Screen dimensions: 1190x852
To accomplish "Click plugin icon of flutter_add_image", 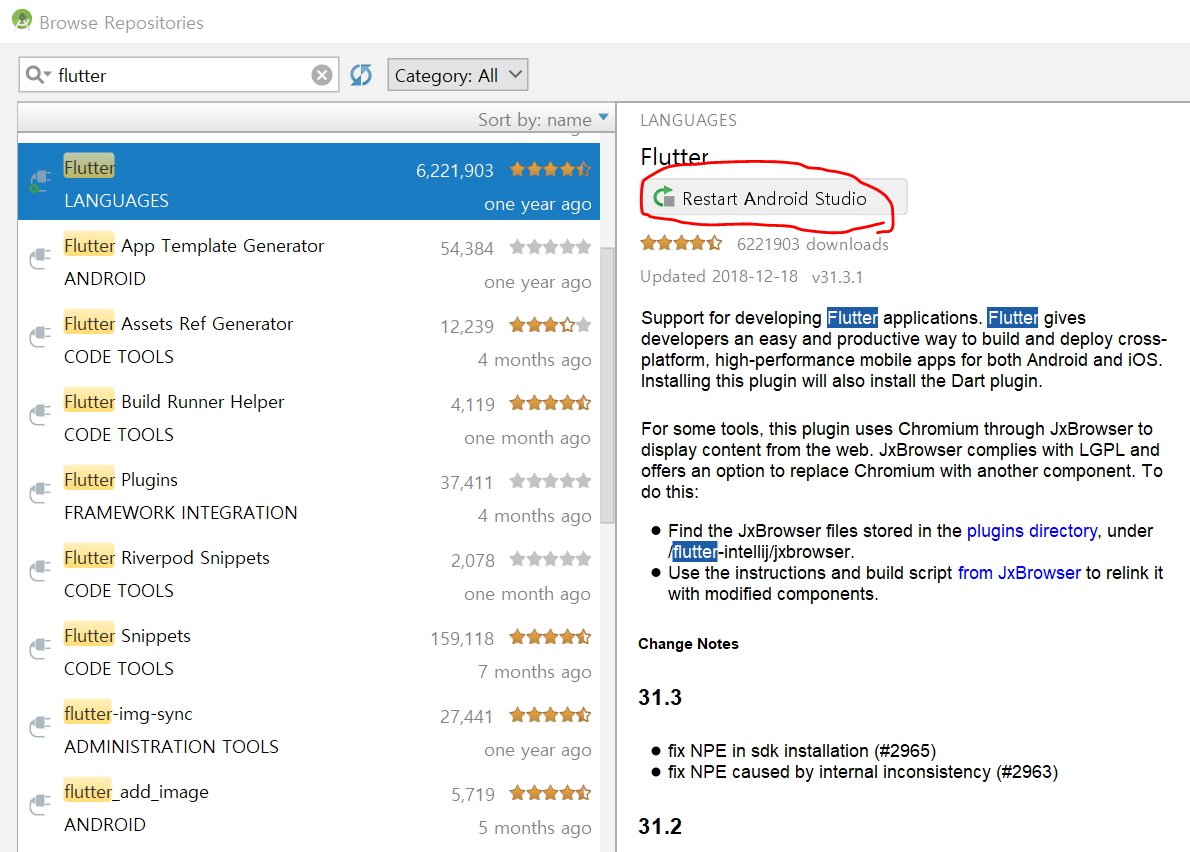I will click(x=39, y=804).
